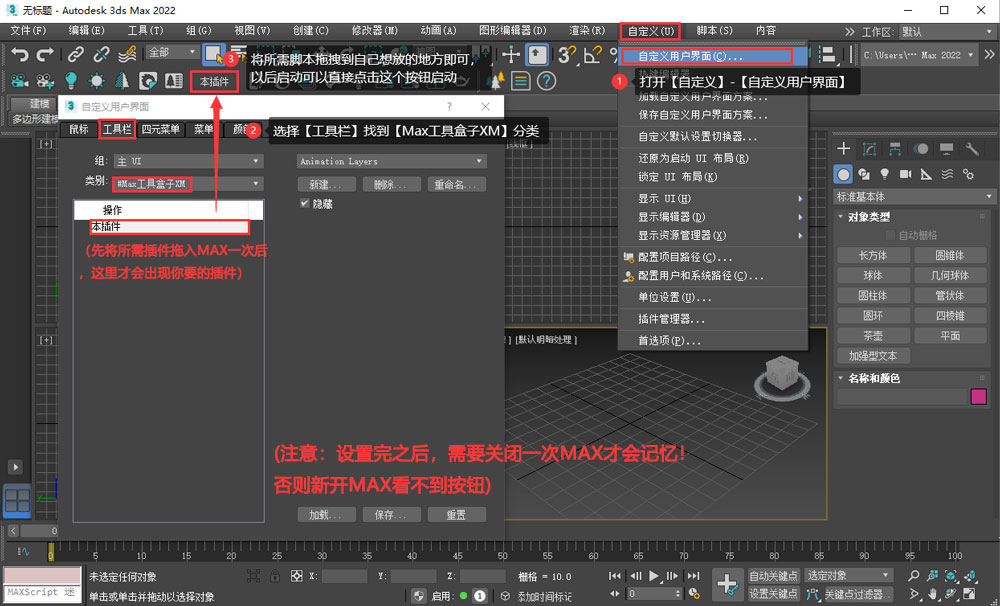The height and width of the screenshot is (606, 1000).
Task: Open the Create tab plus icon in command panel
Action: coord(844,149)
